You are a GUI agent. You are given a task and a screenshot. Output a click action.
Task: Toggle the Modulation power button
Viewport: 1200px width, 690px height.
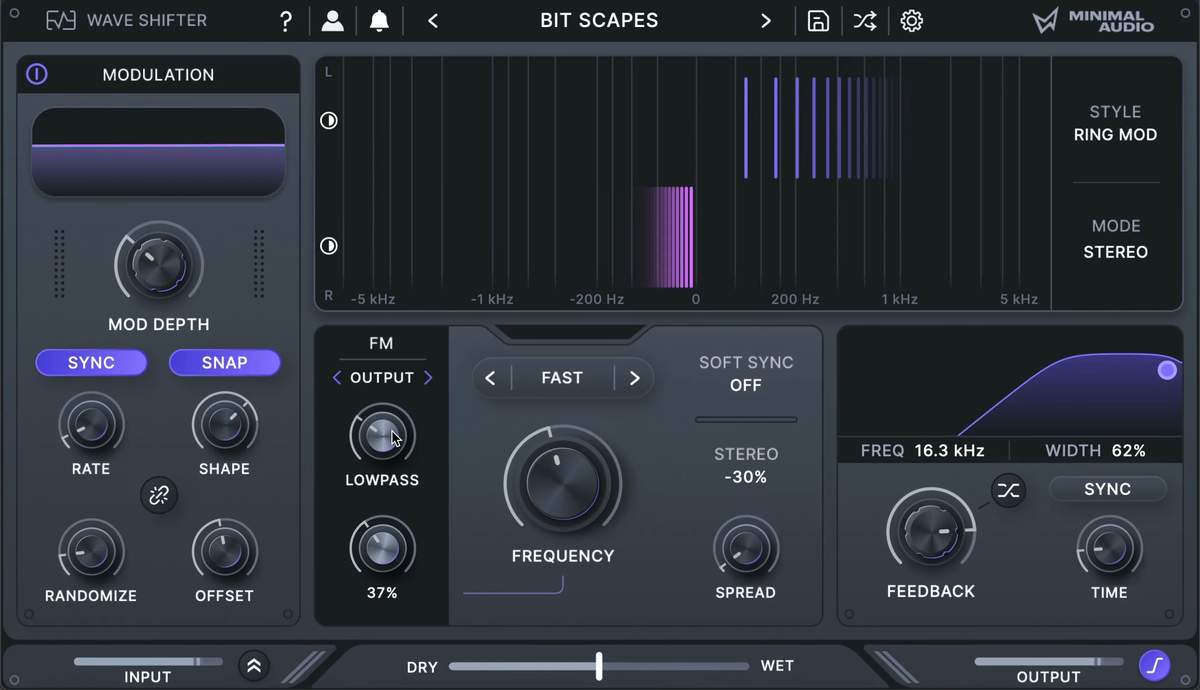[37, 74]
